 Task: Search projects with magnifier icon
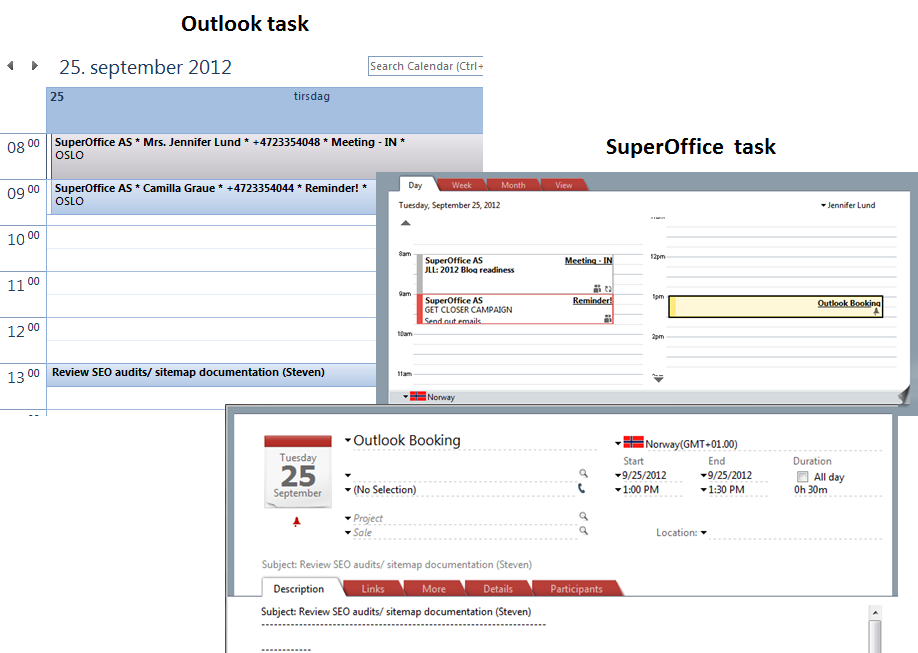583,516
